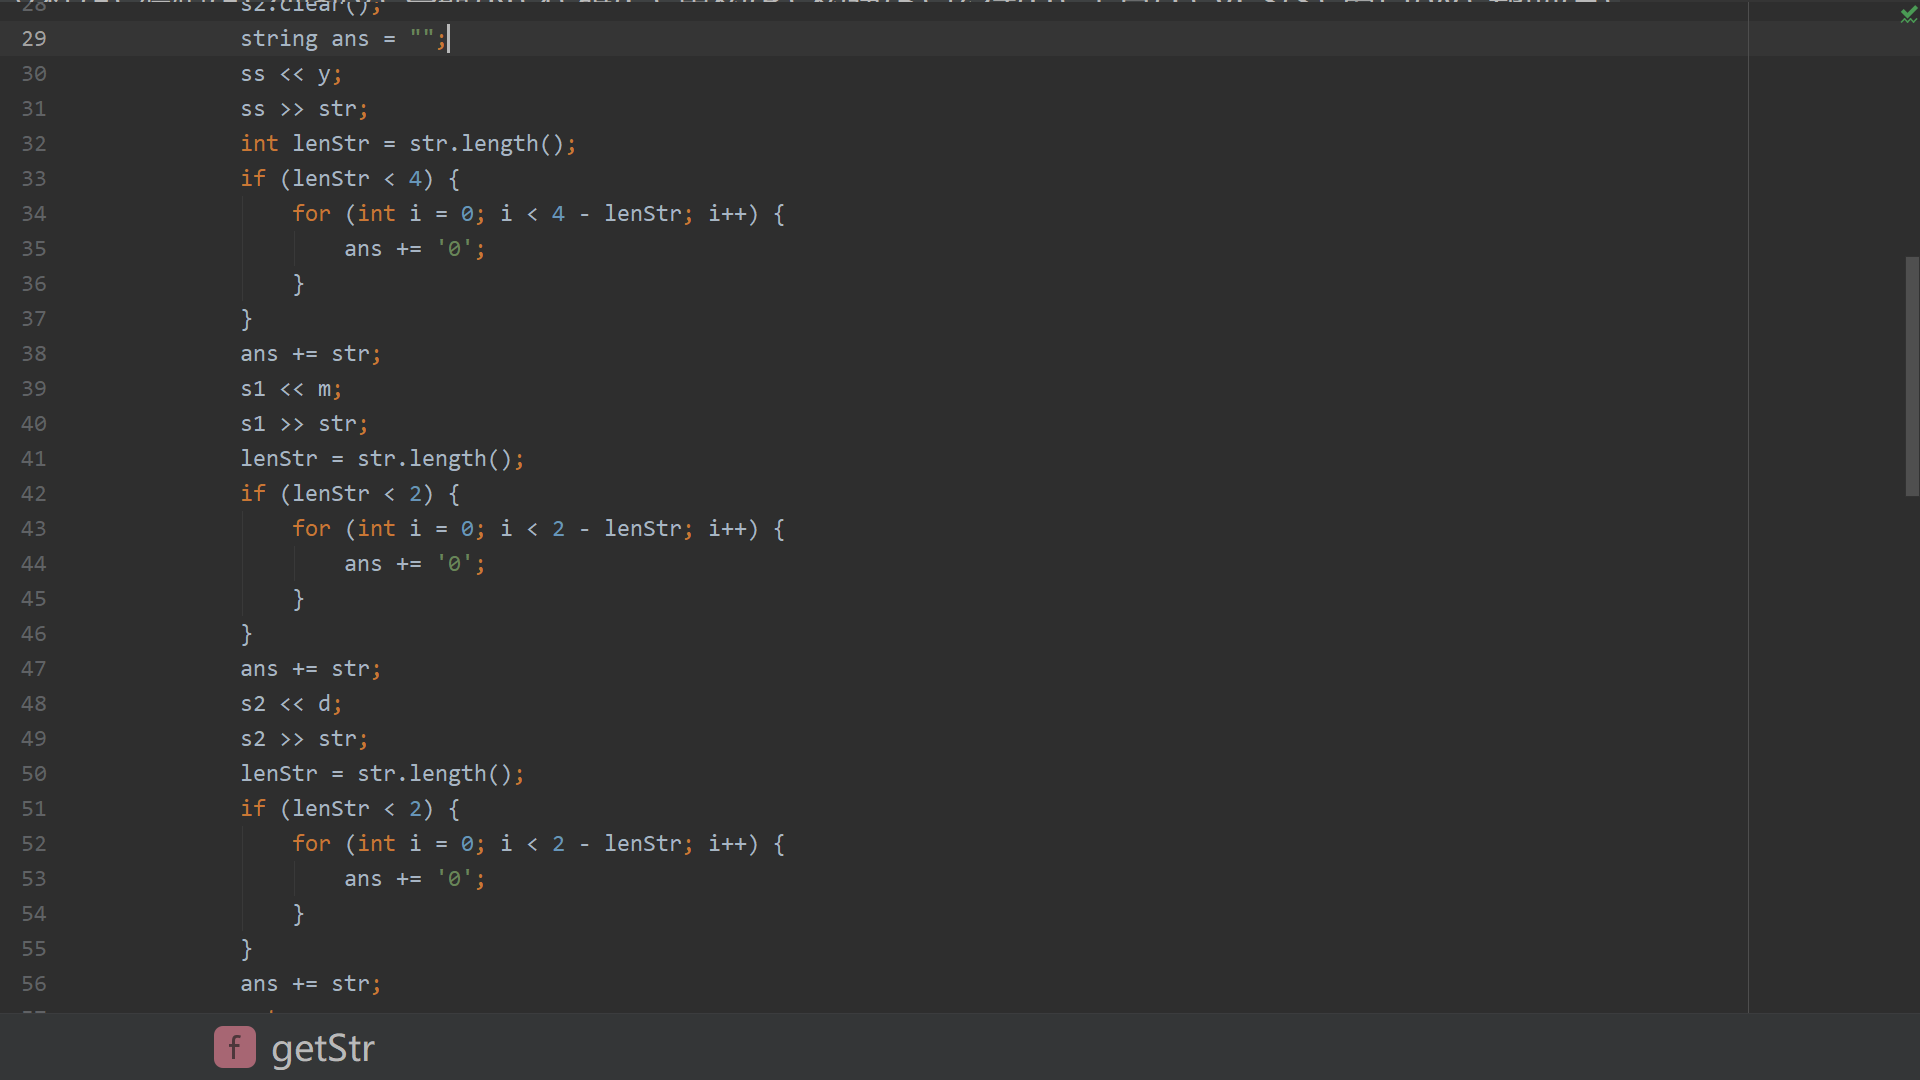Click 'ss << y;' statement

[x=291, y=74]
